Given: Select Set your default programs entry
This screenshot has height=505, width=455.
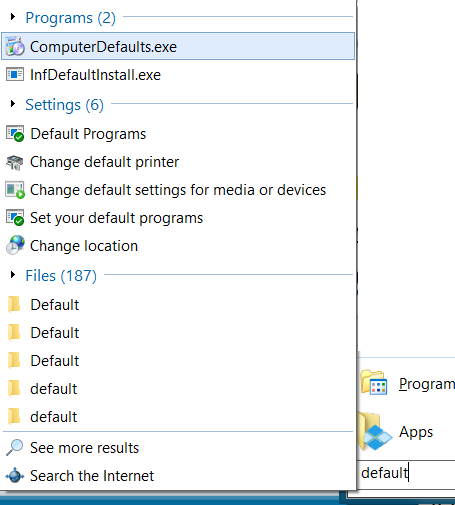Looking at the screenshot, I should (x=178, y=218).
